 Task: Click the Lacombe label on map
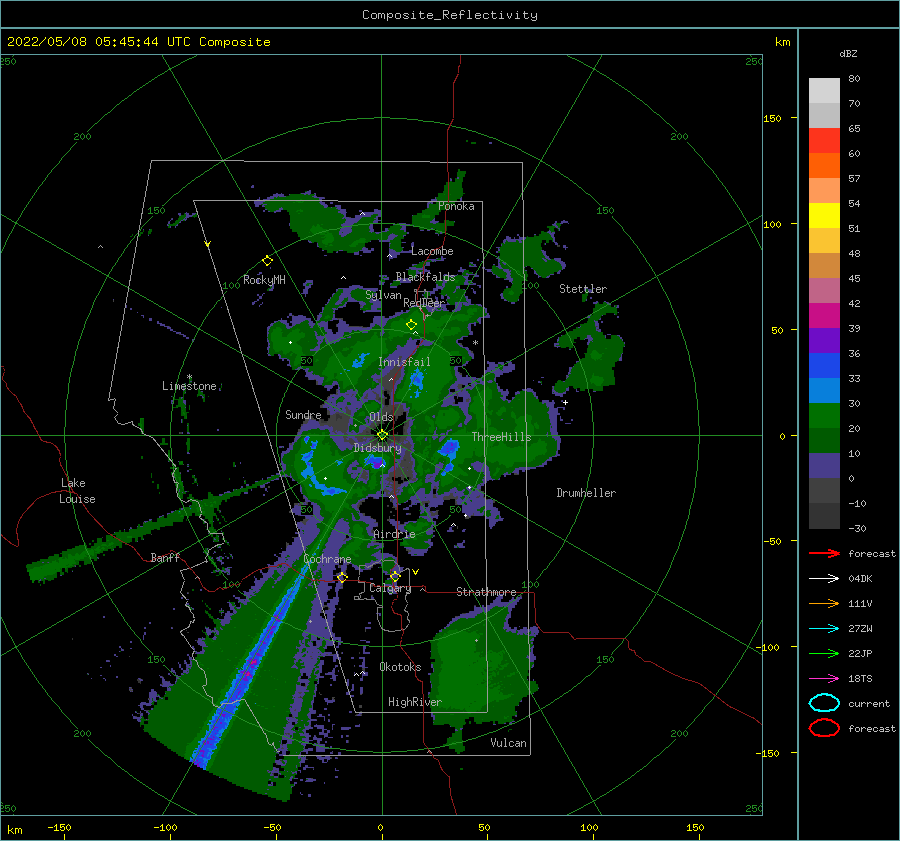(432, 251)
